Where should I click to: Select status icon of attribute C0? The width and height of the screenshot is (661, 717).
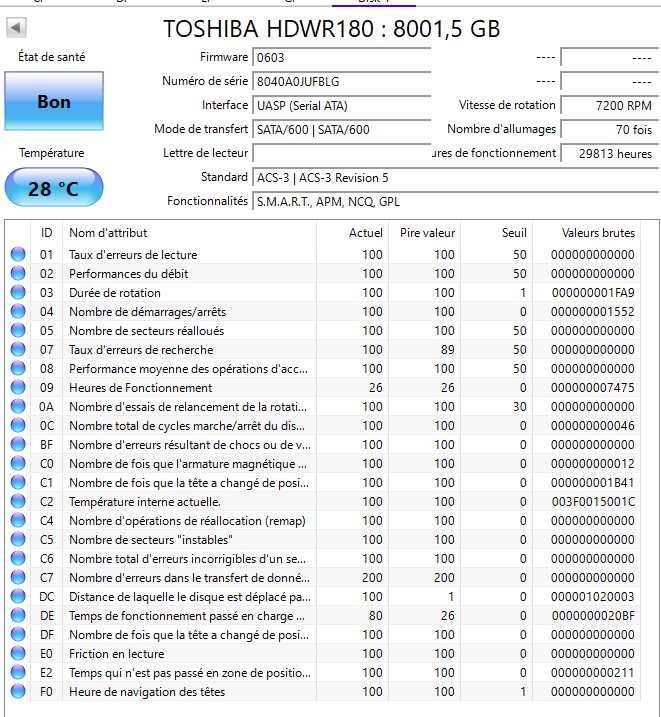pos(18,463)
